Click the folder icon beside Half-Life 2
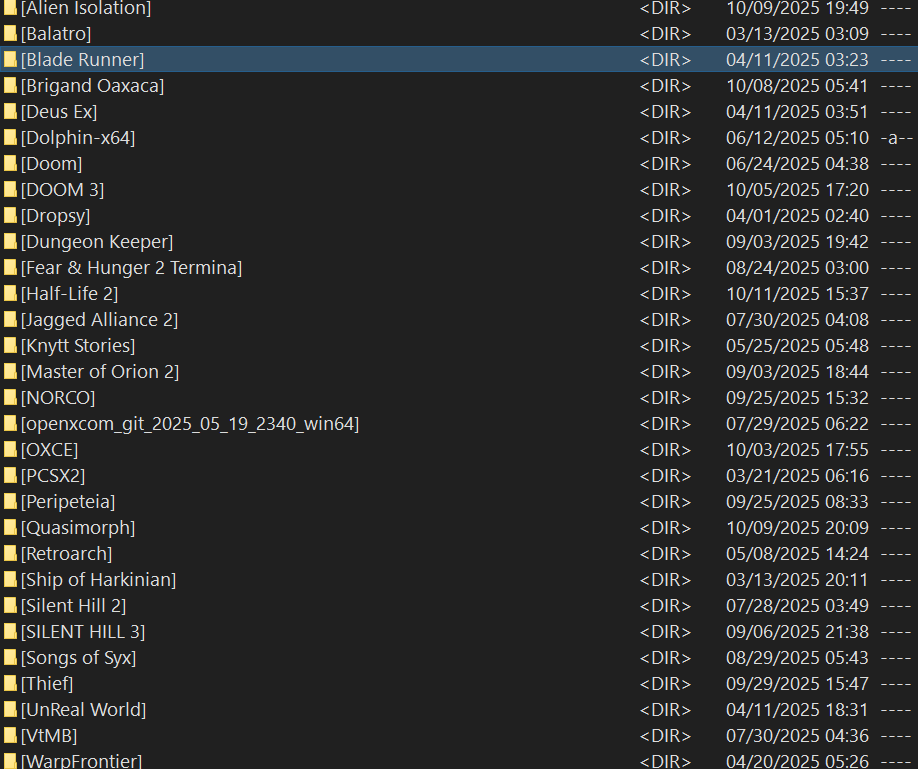 click(x=10, y=293)
